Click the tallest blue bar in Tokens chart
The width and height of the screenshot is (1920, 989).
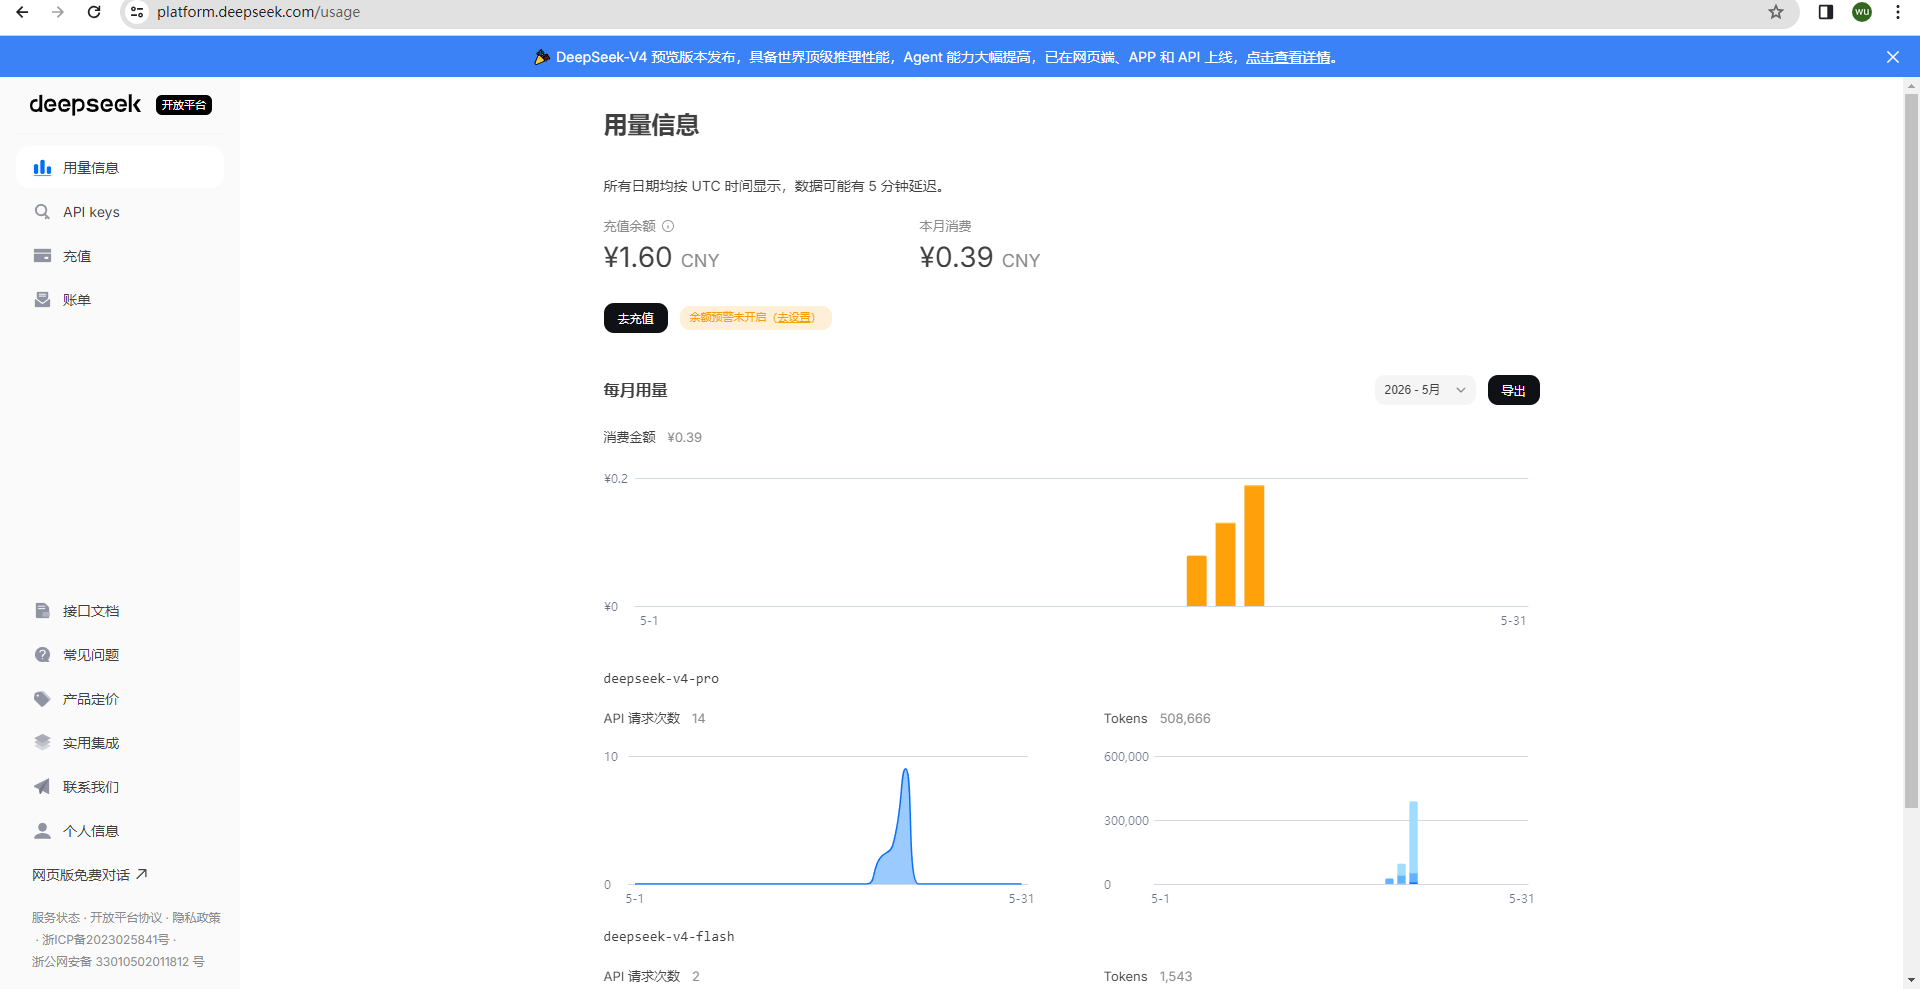[x=1413, y=842]
